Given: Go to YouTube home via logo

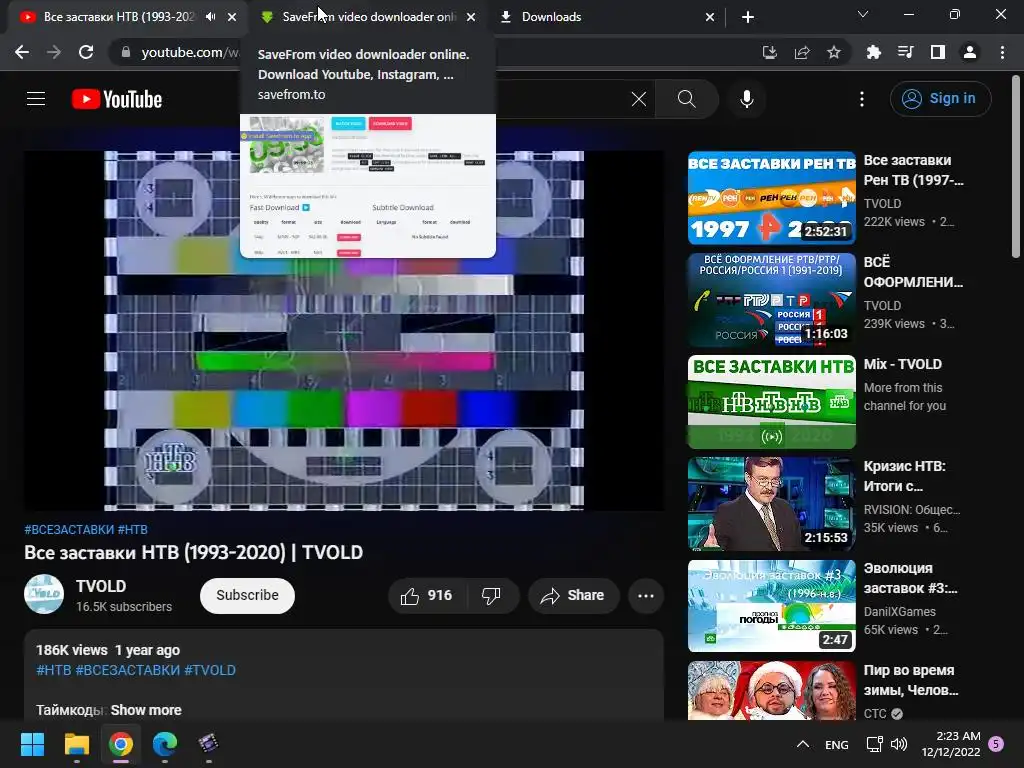Looking at the screenshot, I should point(117,99).
